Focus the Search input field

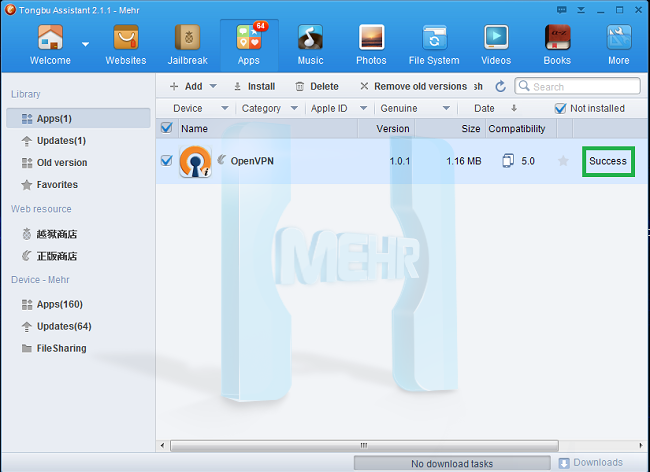(577, 86)
